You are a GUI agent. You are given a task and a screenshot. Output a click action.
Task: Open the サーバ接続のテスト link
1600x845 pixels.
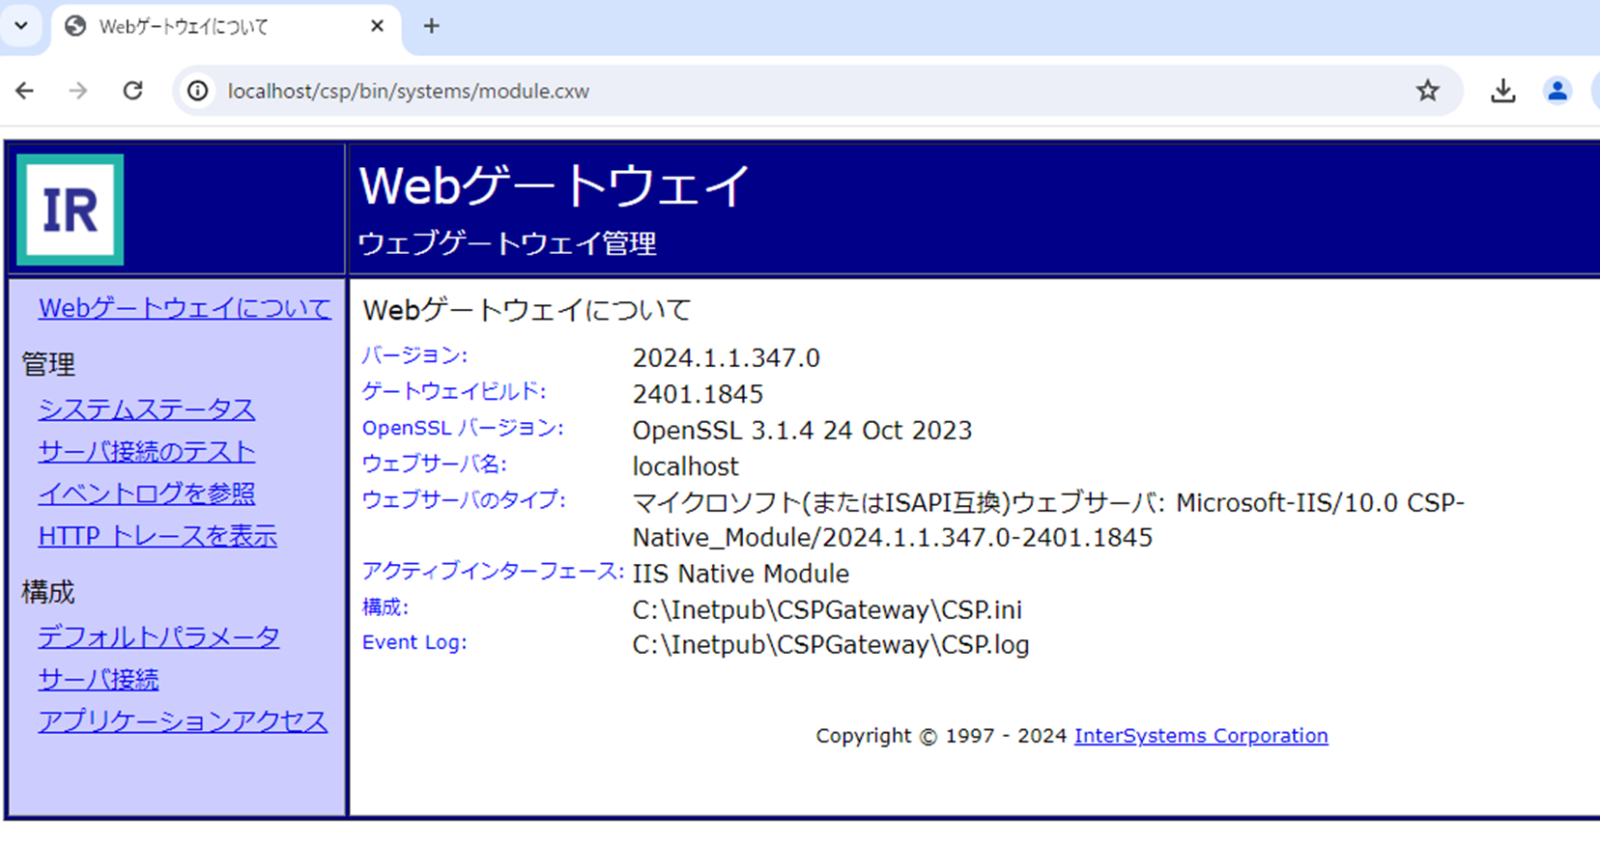pyautogui.click(x=147, y=452)
